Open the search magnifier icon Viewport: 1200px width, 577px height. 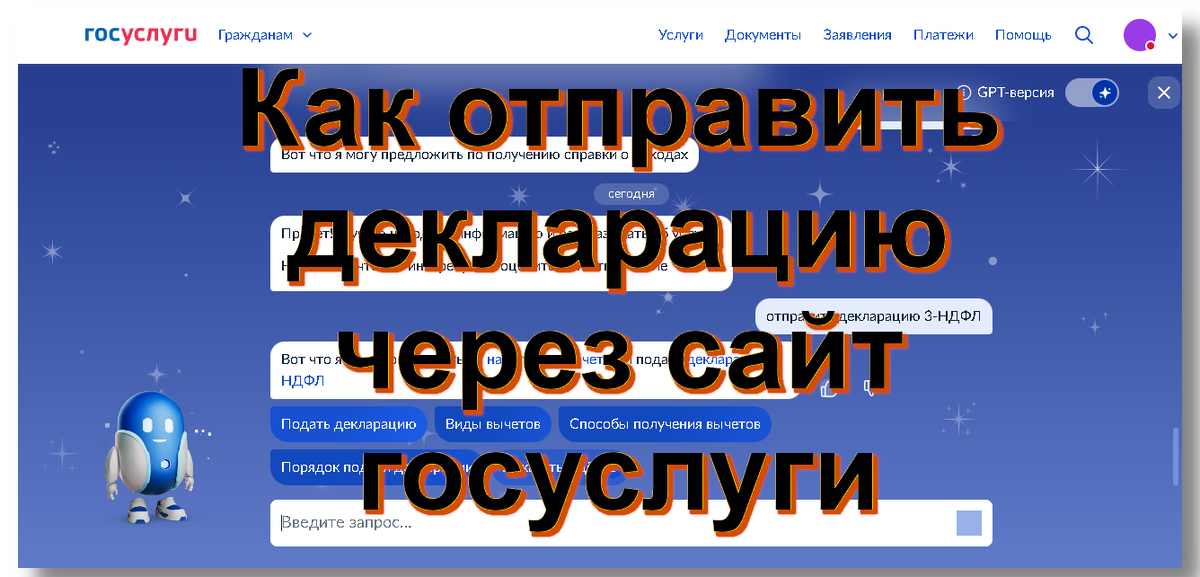click(x=1084, y=34)
